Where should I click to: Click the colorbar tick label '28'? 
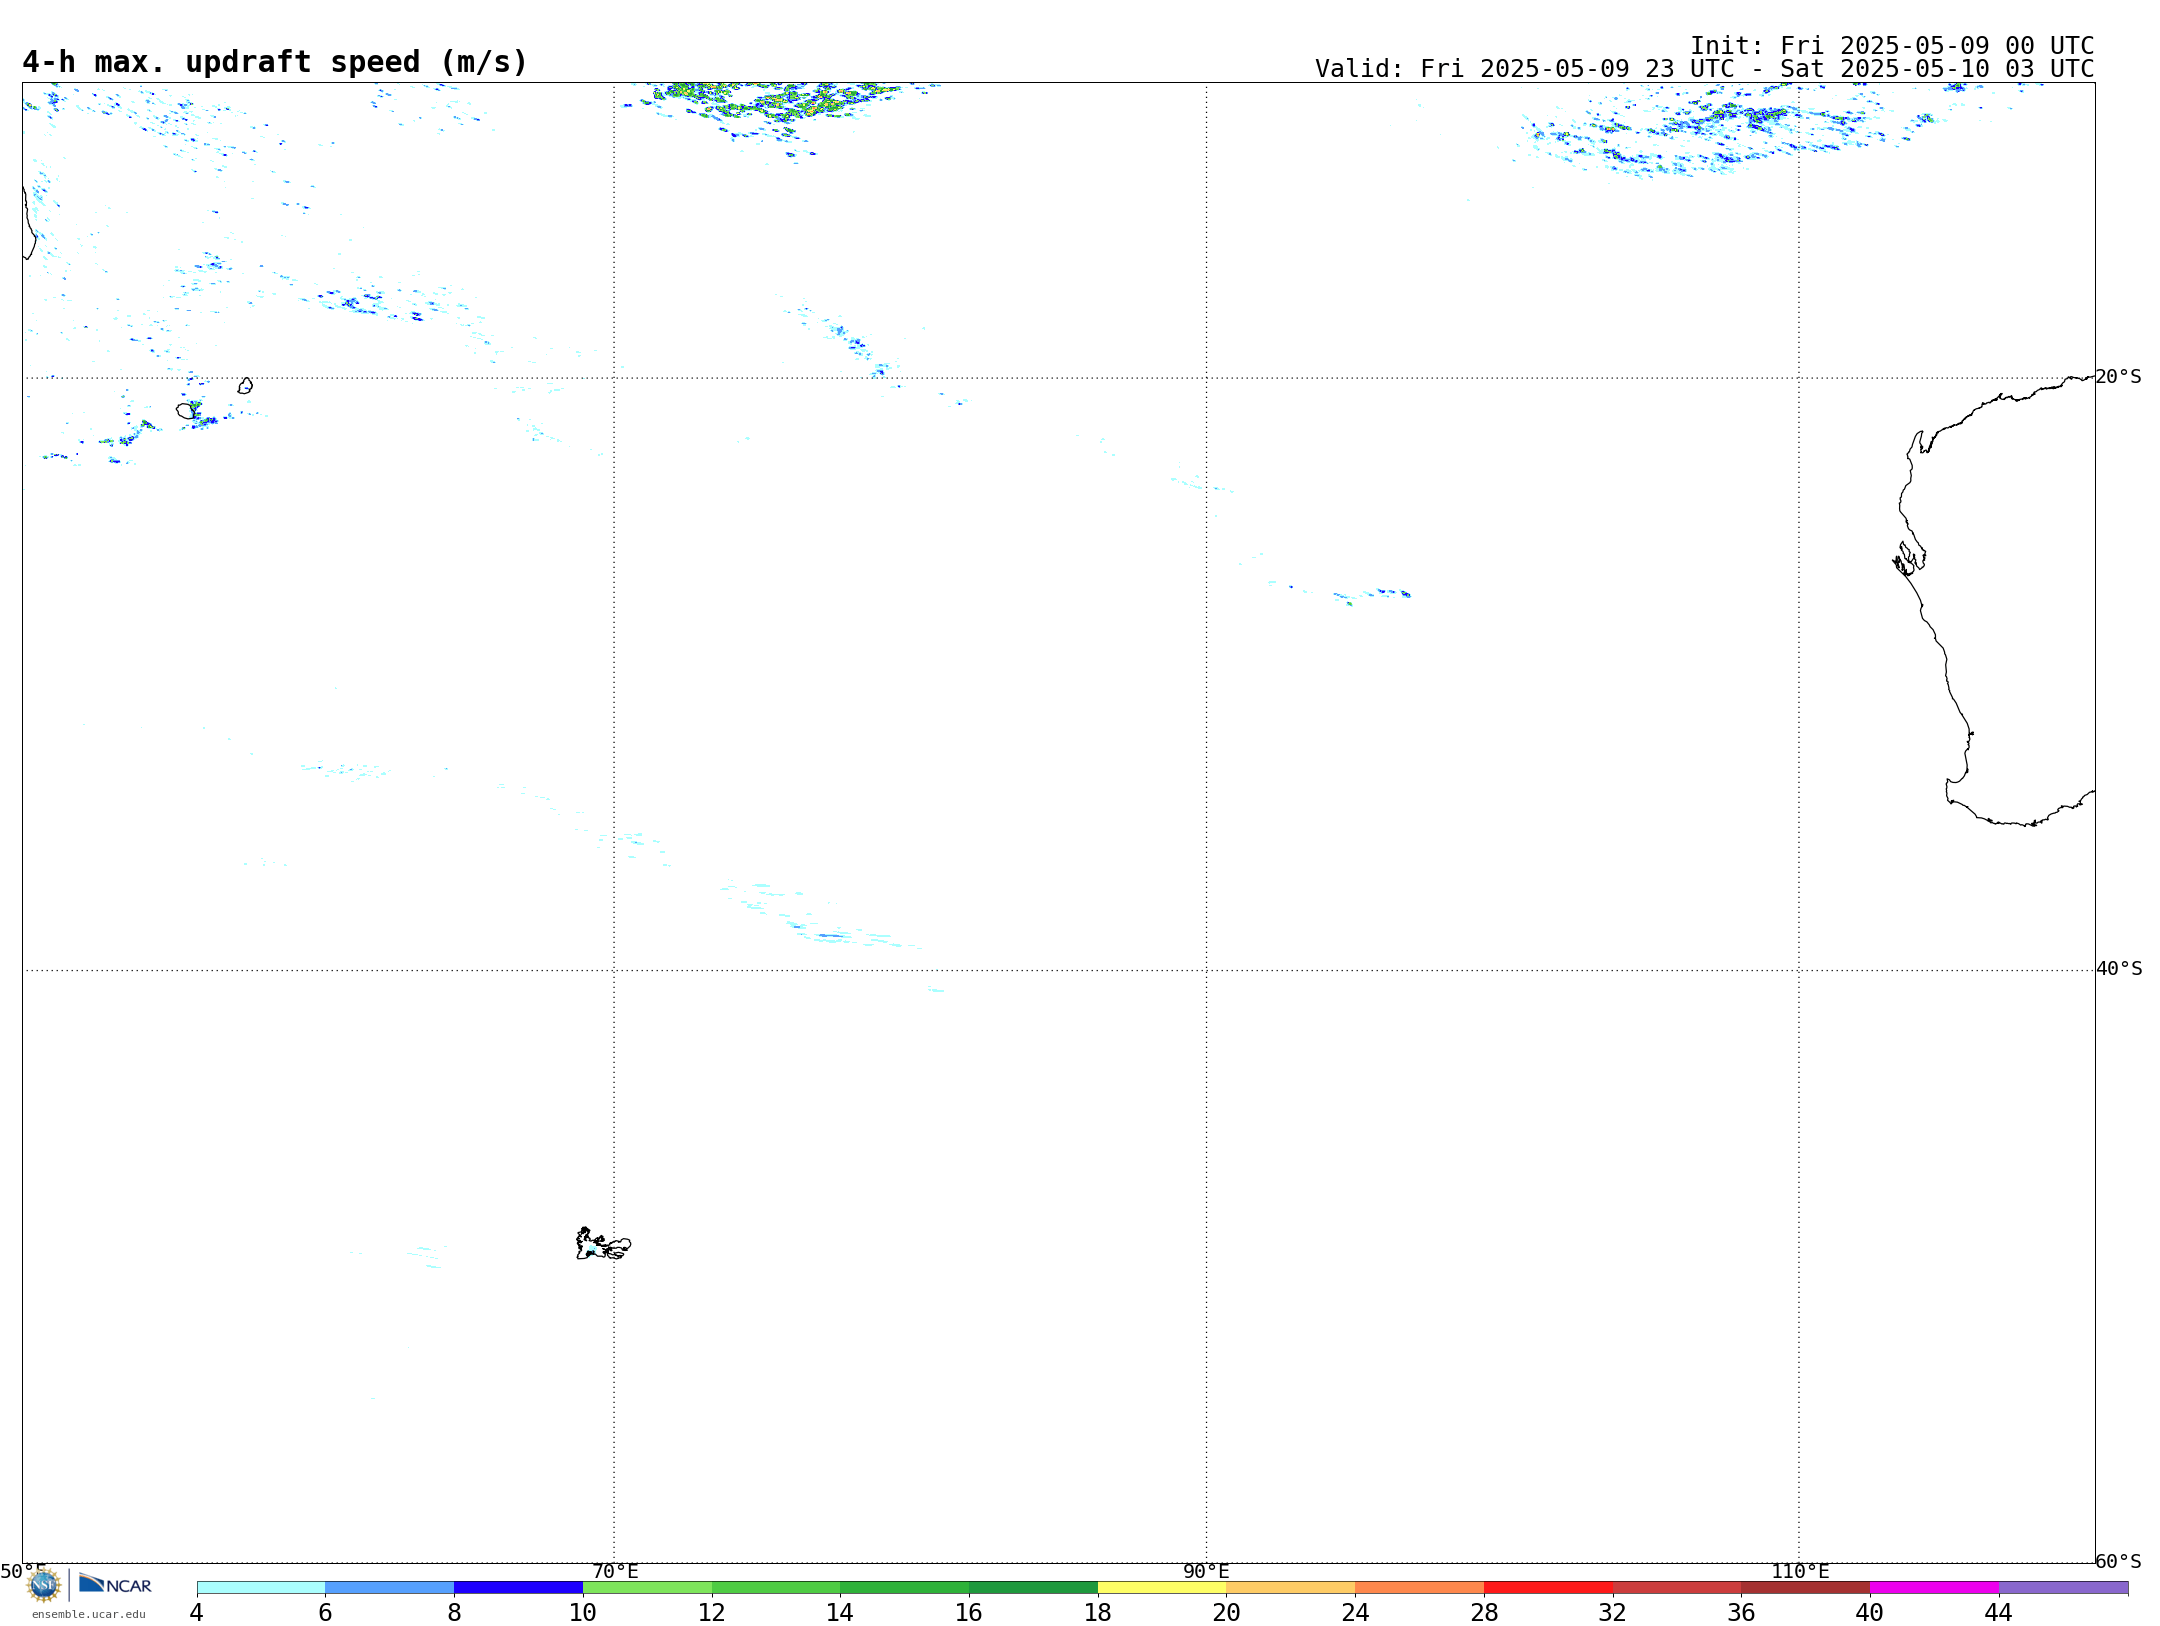pos(1484,1612)
